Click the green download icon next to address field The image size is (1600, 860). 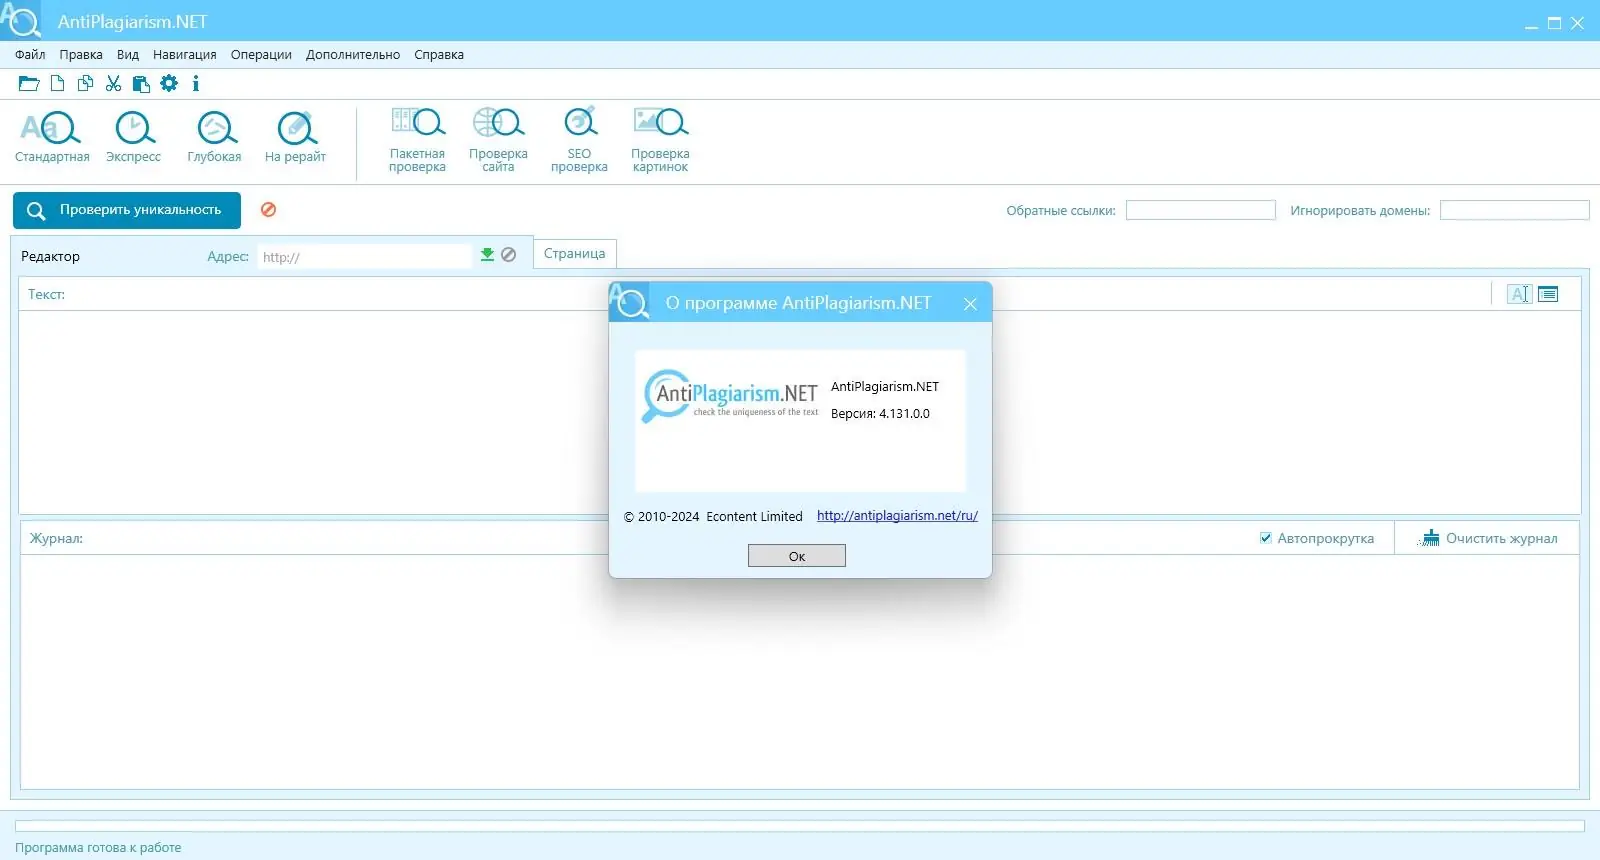click(487, 255)
